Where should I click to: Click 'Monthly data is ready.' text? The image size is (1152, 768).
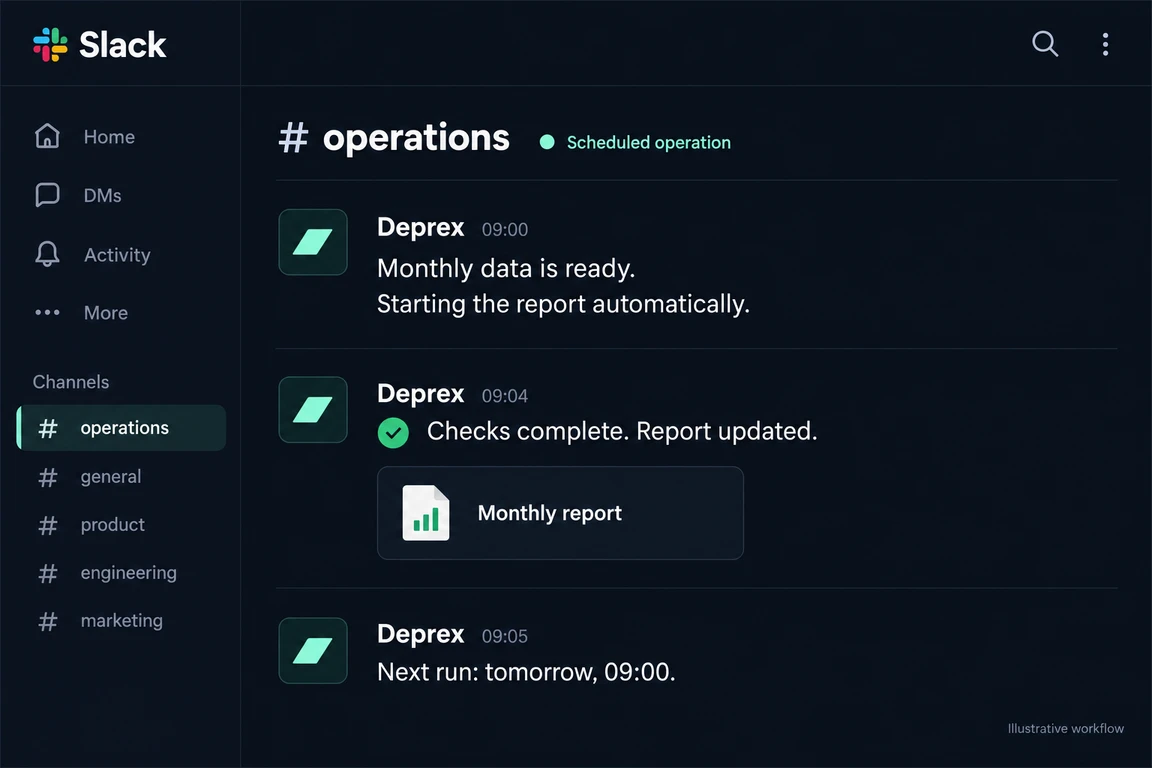[506, 268]
